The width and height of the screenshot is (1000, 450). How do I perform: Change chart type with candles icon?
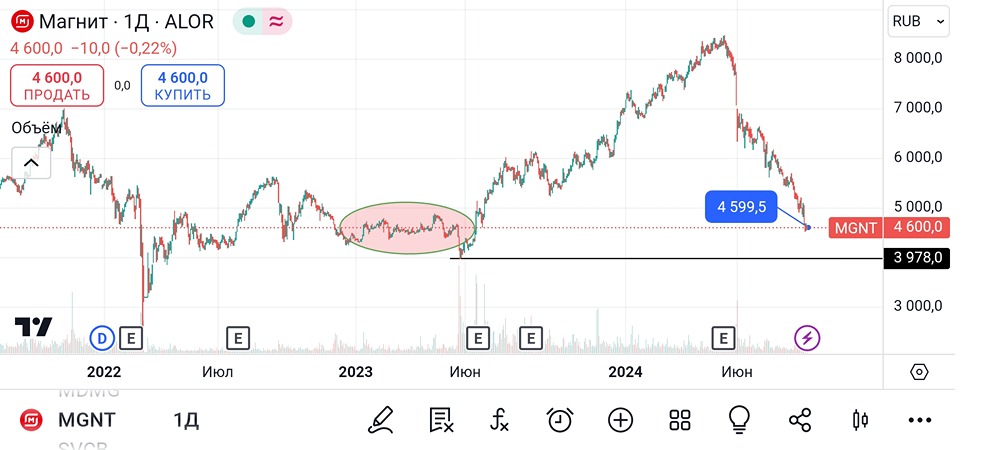pyautogui.click(x=859, y=420)
